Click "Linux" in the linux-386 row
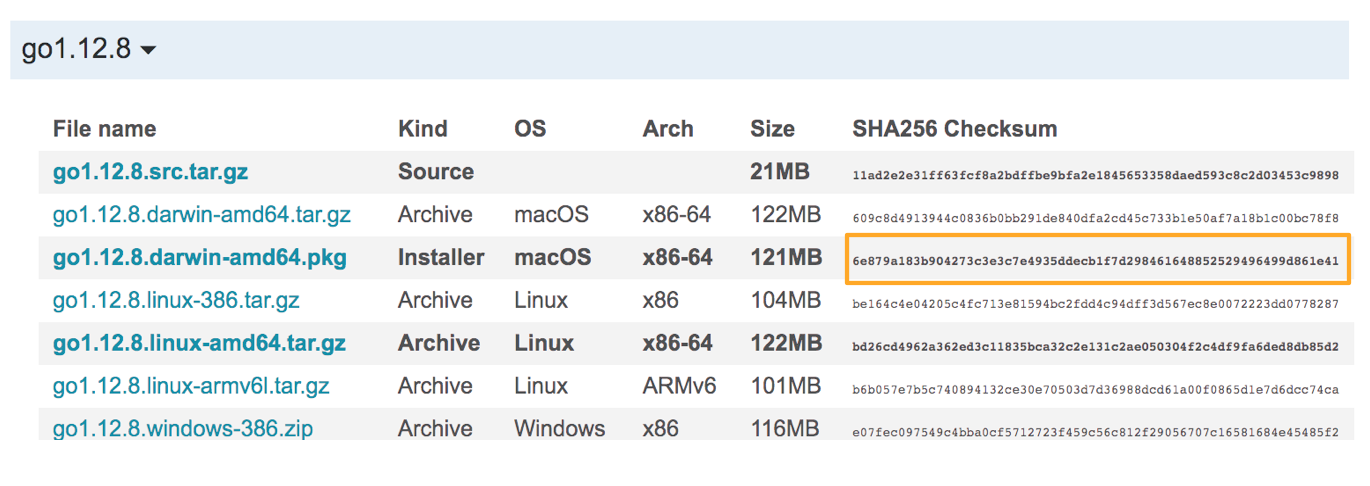The image size is (1370, 486). point(541,300)
